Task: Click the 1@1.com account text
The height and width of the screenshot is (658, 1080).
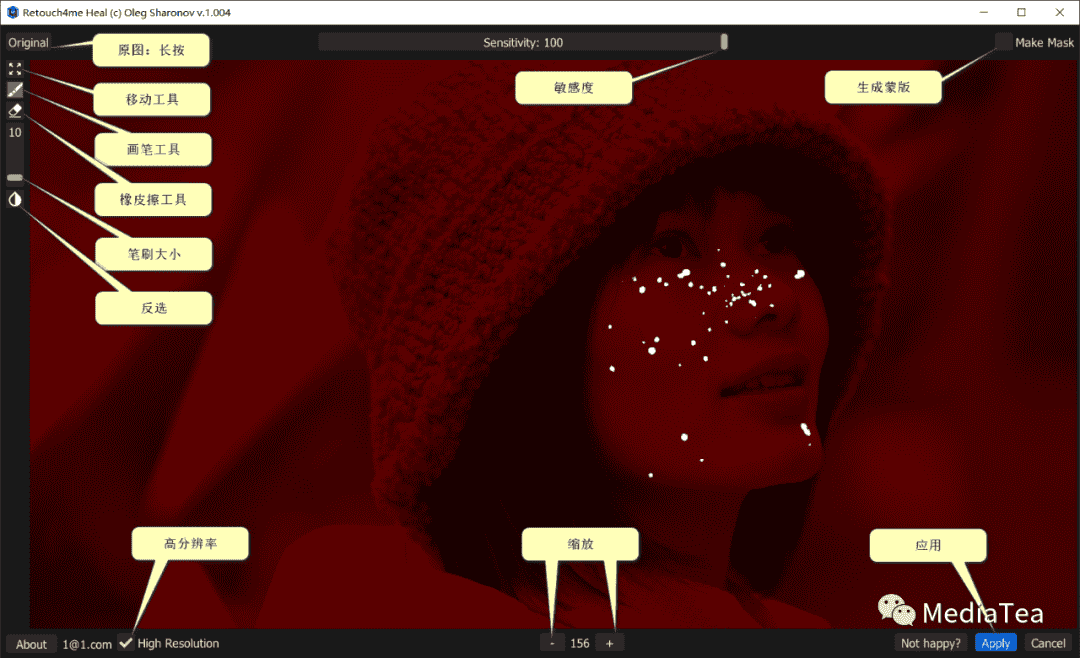Action: (x=87, y=644)
